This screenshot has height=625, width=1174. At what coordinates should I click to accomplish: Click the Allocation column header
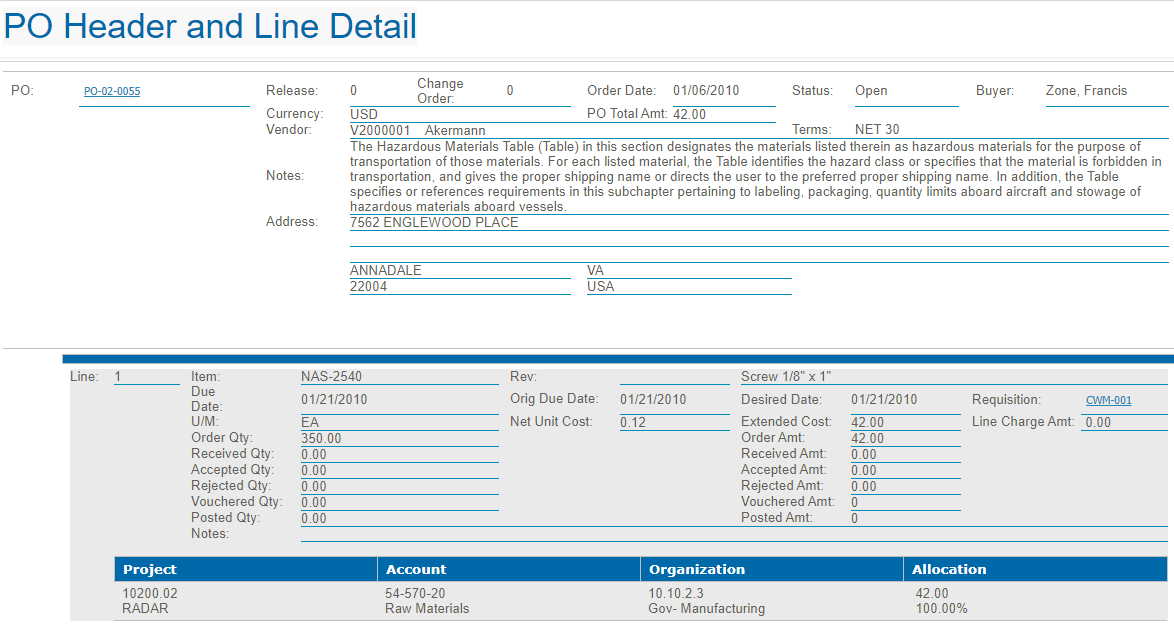click(949, 569)
